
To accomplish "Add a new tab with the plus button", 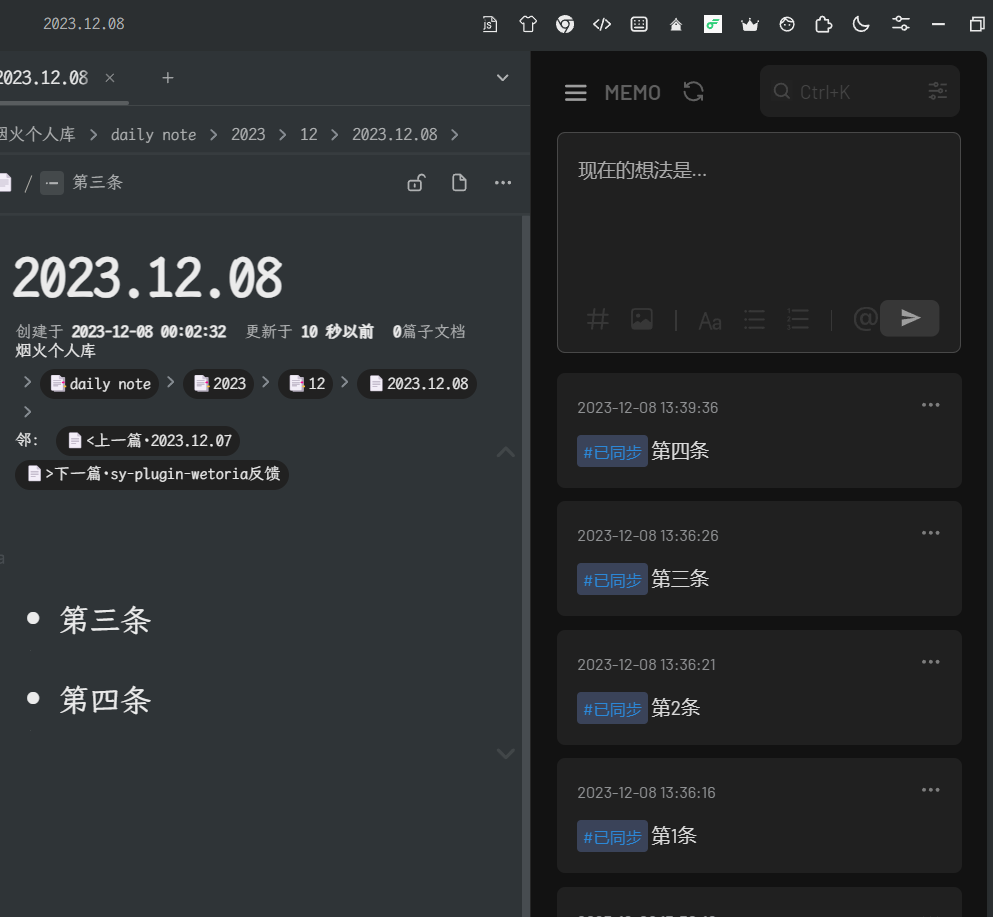I will click(168, 78).
